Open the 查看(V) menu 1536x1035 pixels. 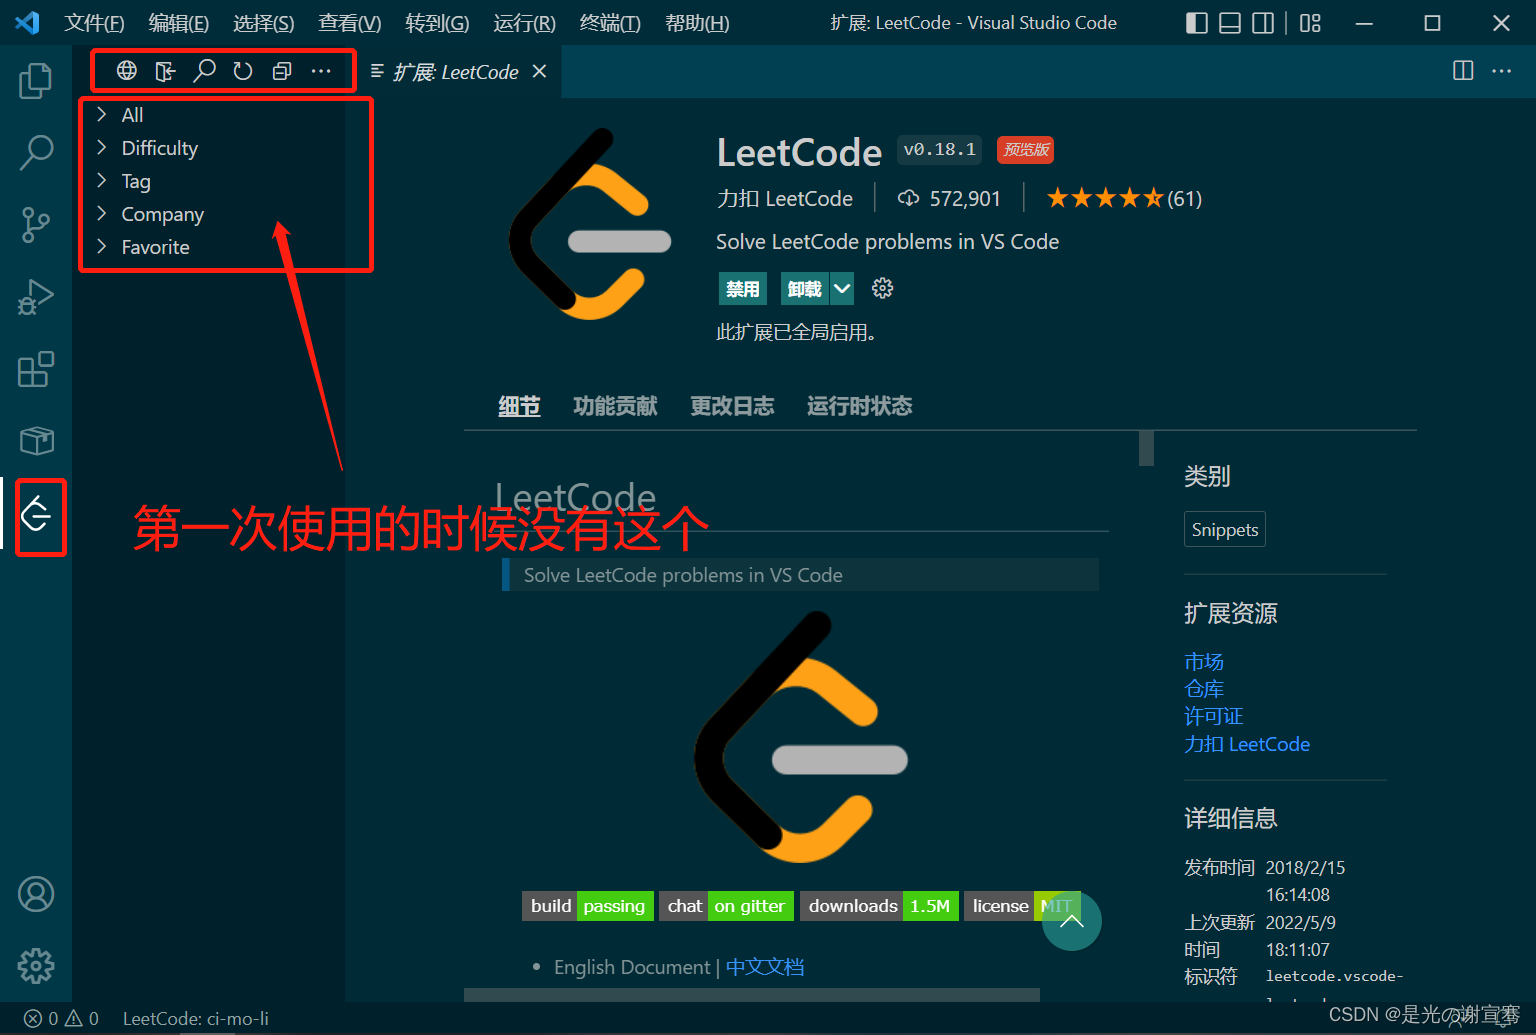(349, 23)
